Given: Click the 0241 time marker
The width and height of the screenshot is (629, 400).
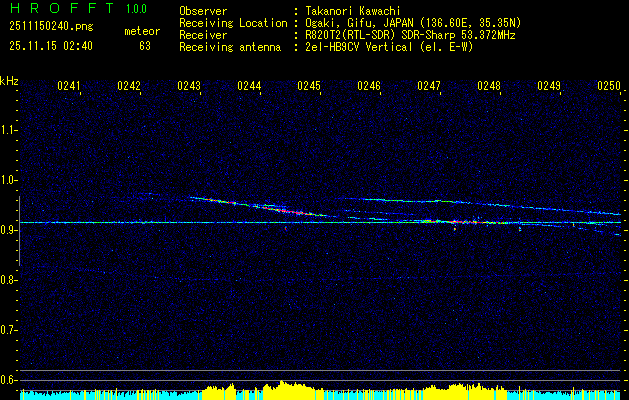Looking at the screenshot, I should click(x=69, y=87).
